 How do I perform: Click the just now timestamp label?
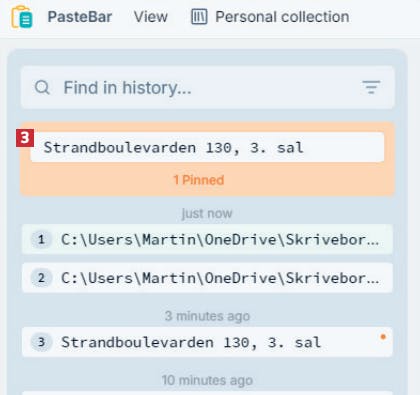click(207, 213)
